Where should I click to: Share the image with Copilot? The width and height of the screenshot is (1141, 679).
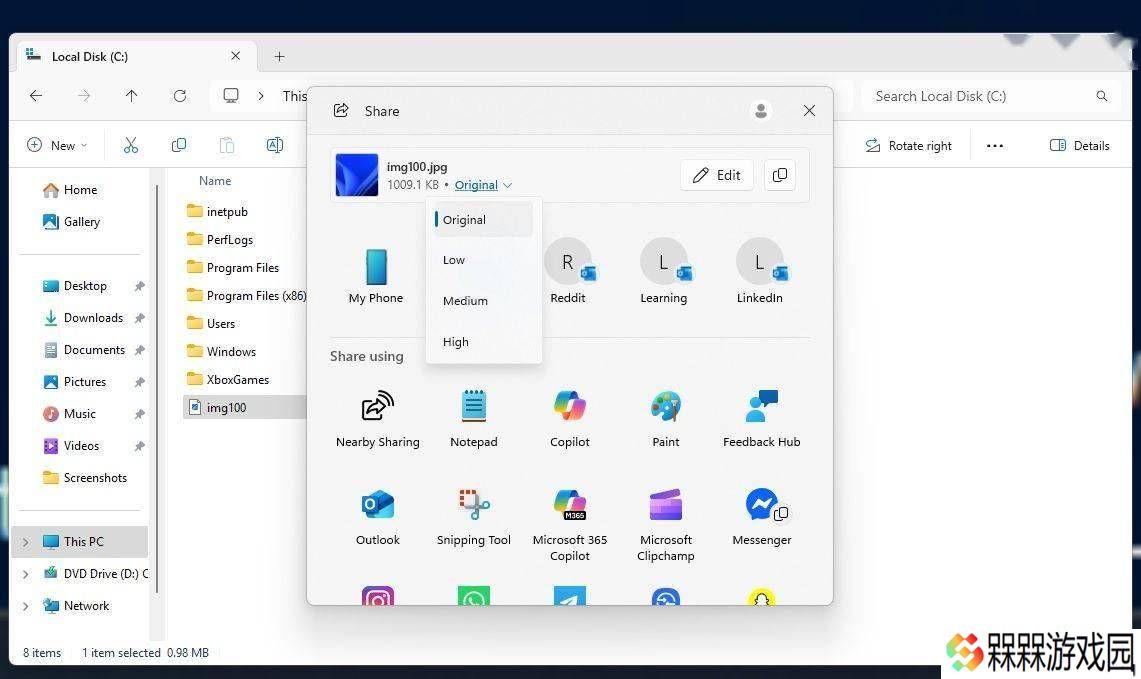point(570,419)
